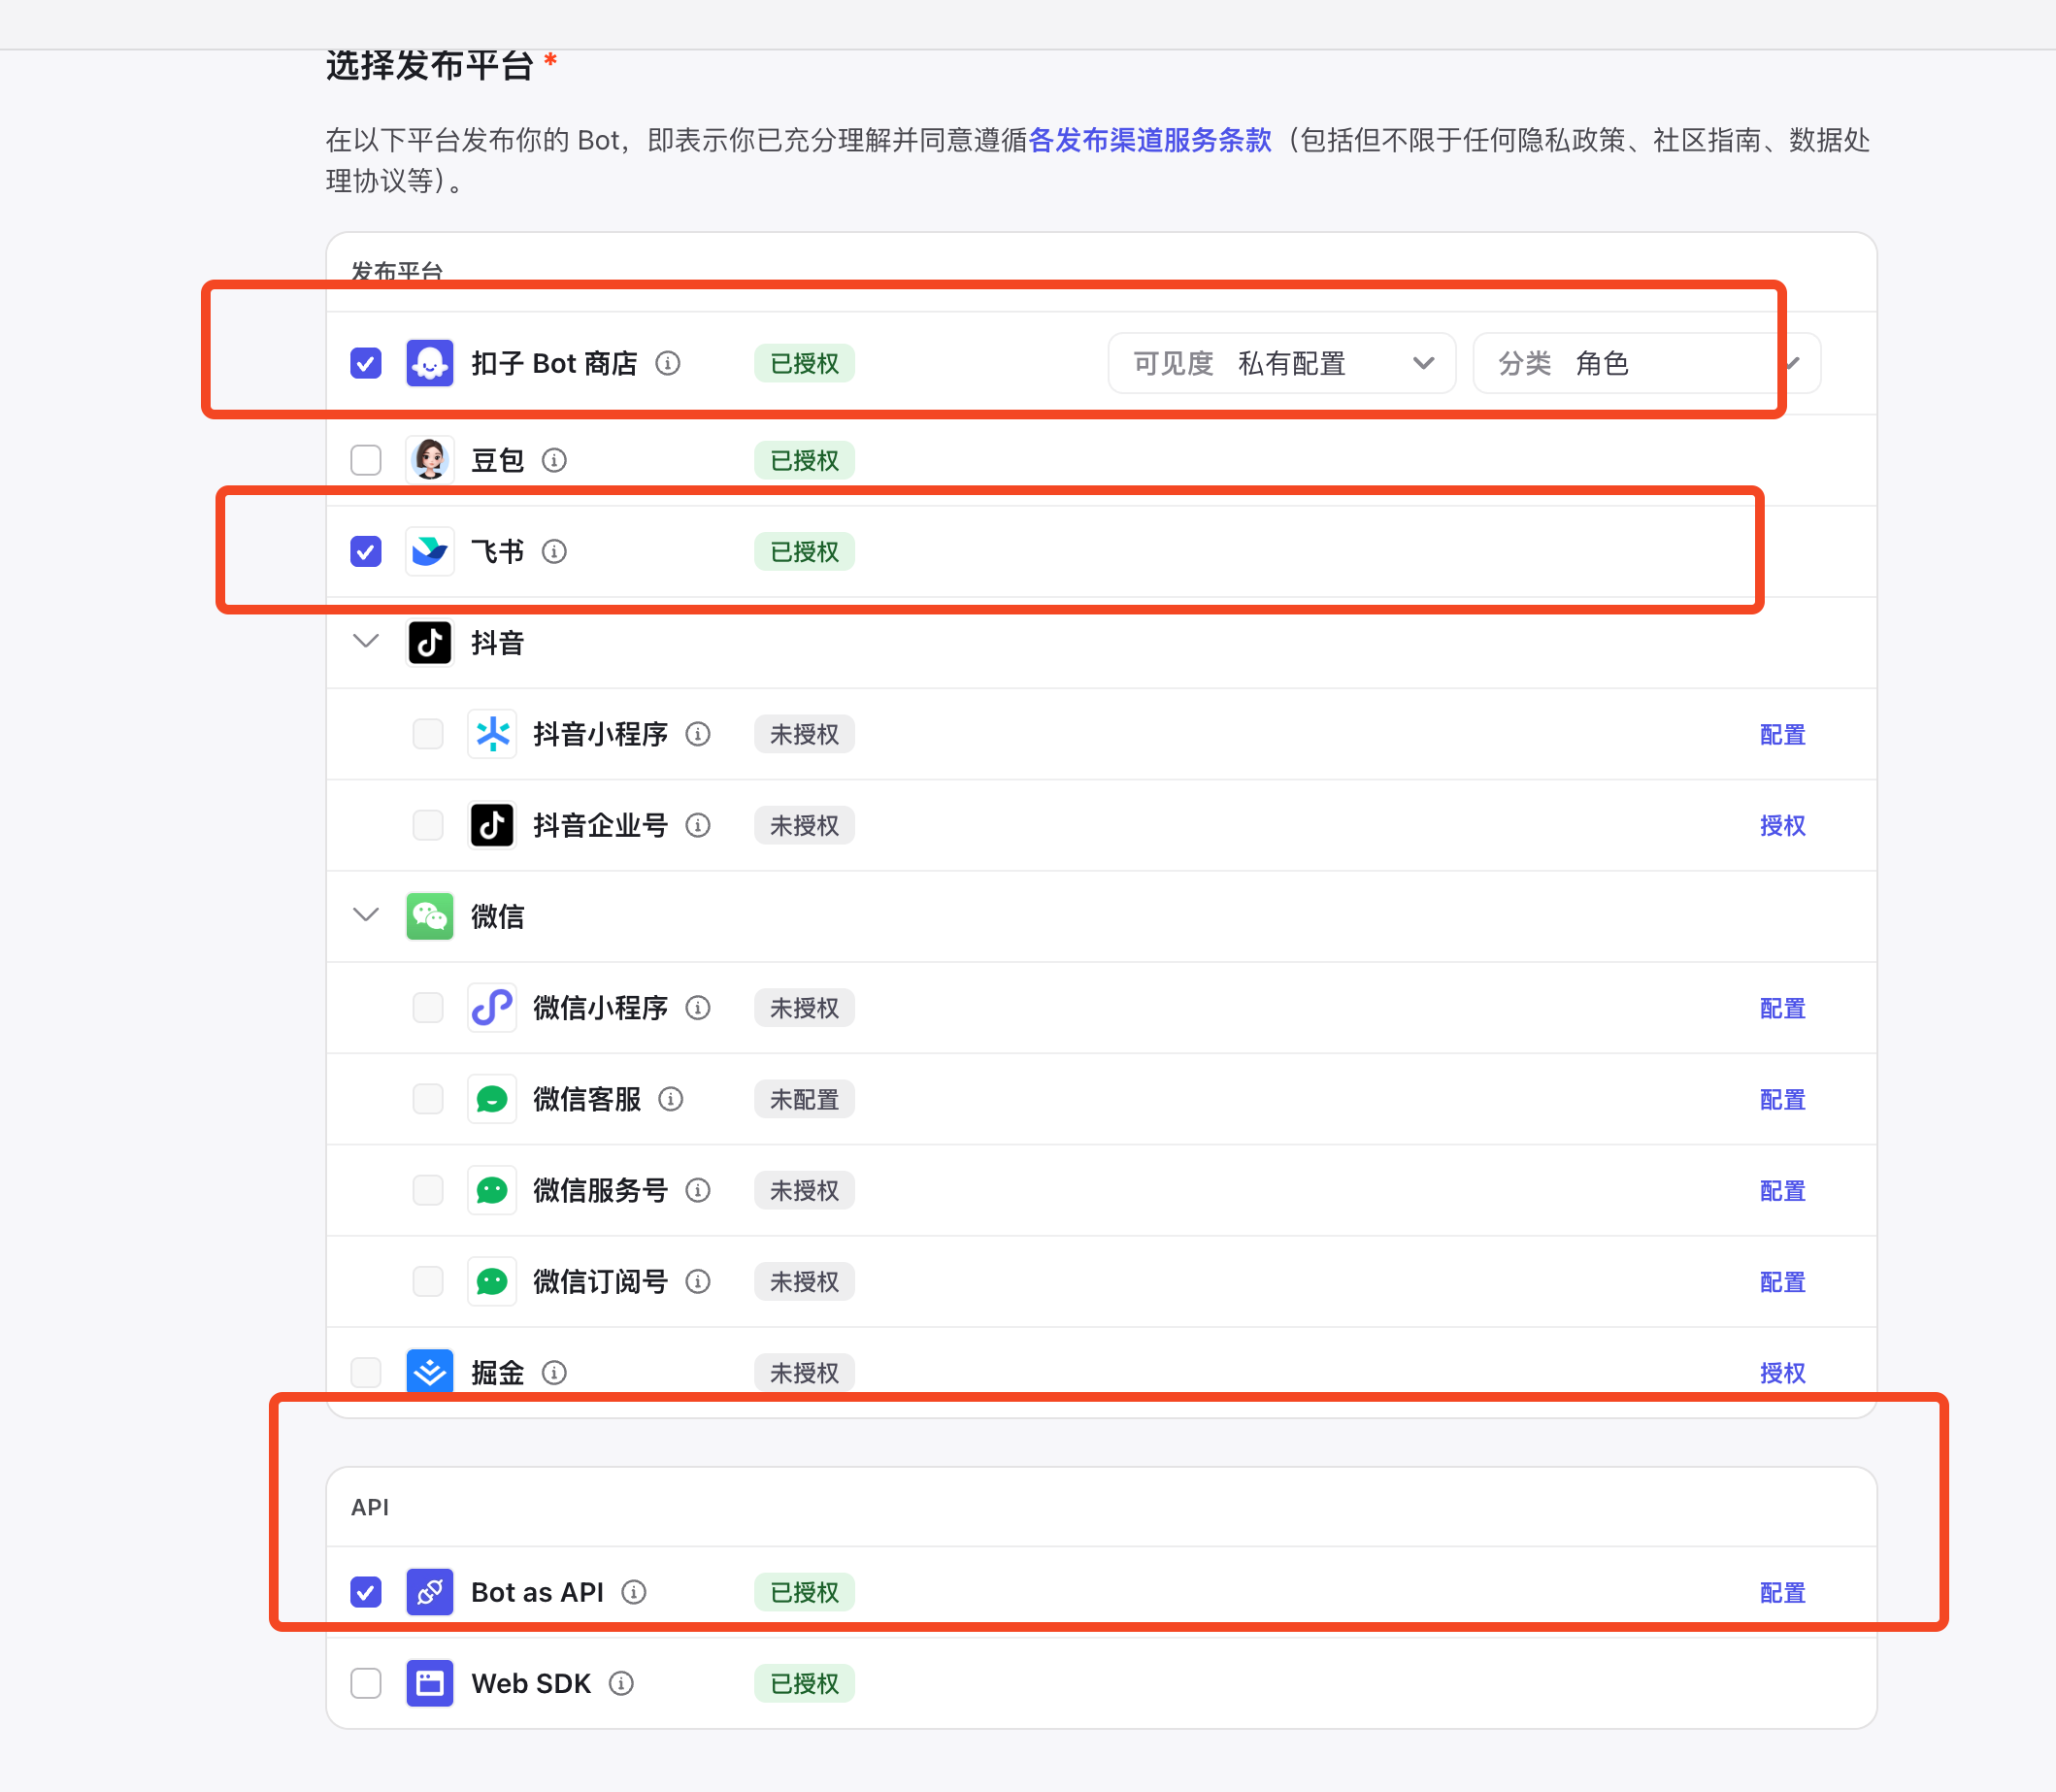Show info tooltip for 微信服务号
The width and height of the screenshot is (2056, 1792).
tap(698, 1190)
